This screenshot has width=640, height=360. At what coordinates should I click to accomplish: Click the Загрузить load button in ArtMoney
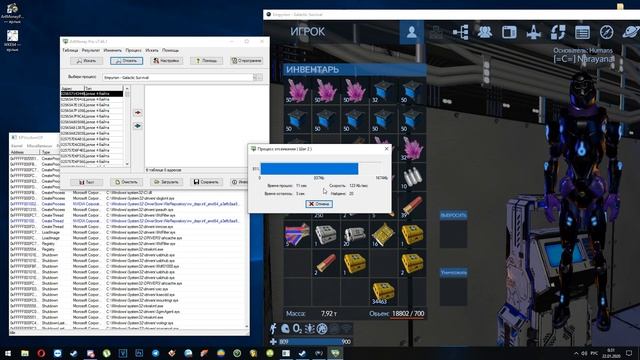[166, 182]
